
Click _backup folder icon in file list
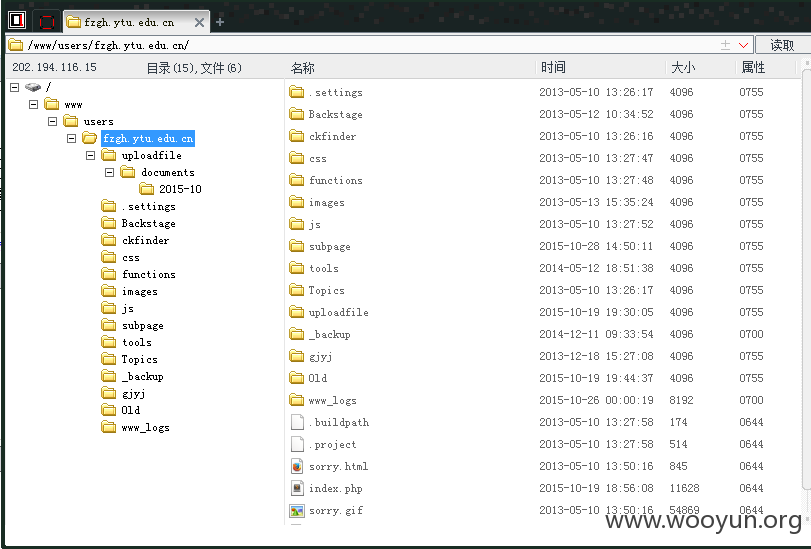(x=296, y=334)
